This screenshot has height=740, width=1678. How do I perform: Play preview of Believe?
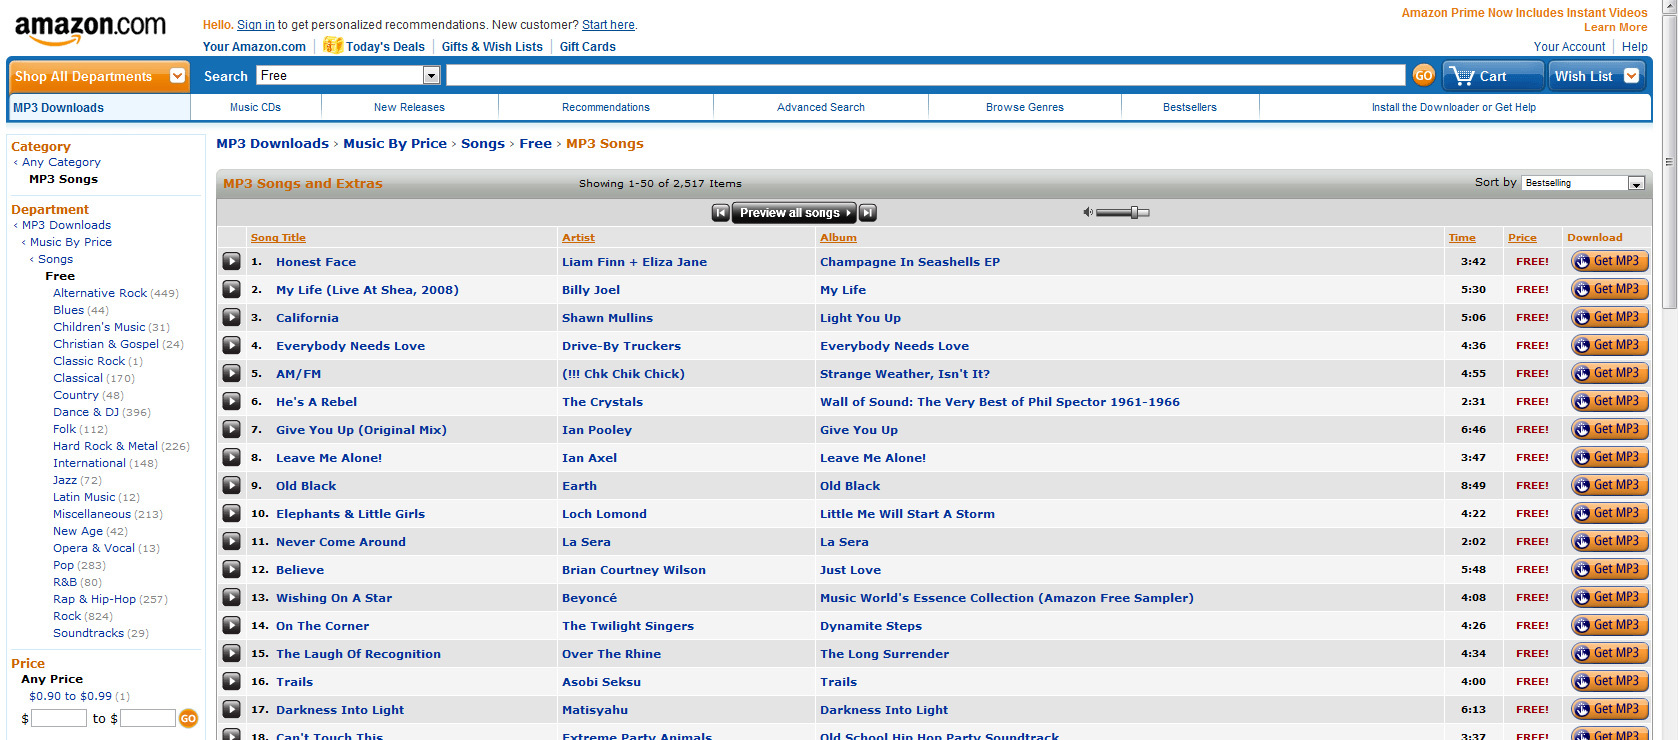click(x=231, y=569)
